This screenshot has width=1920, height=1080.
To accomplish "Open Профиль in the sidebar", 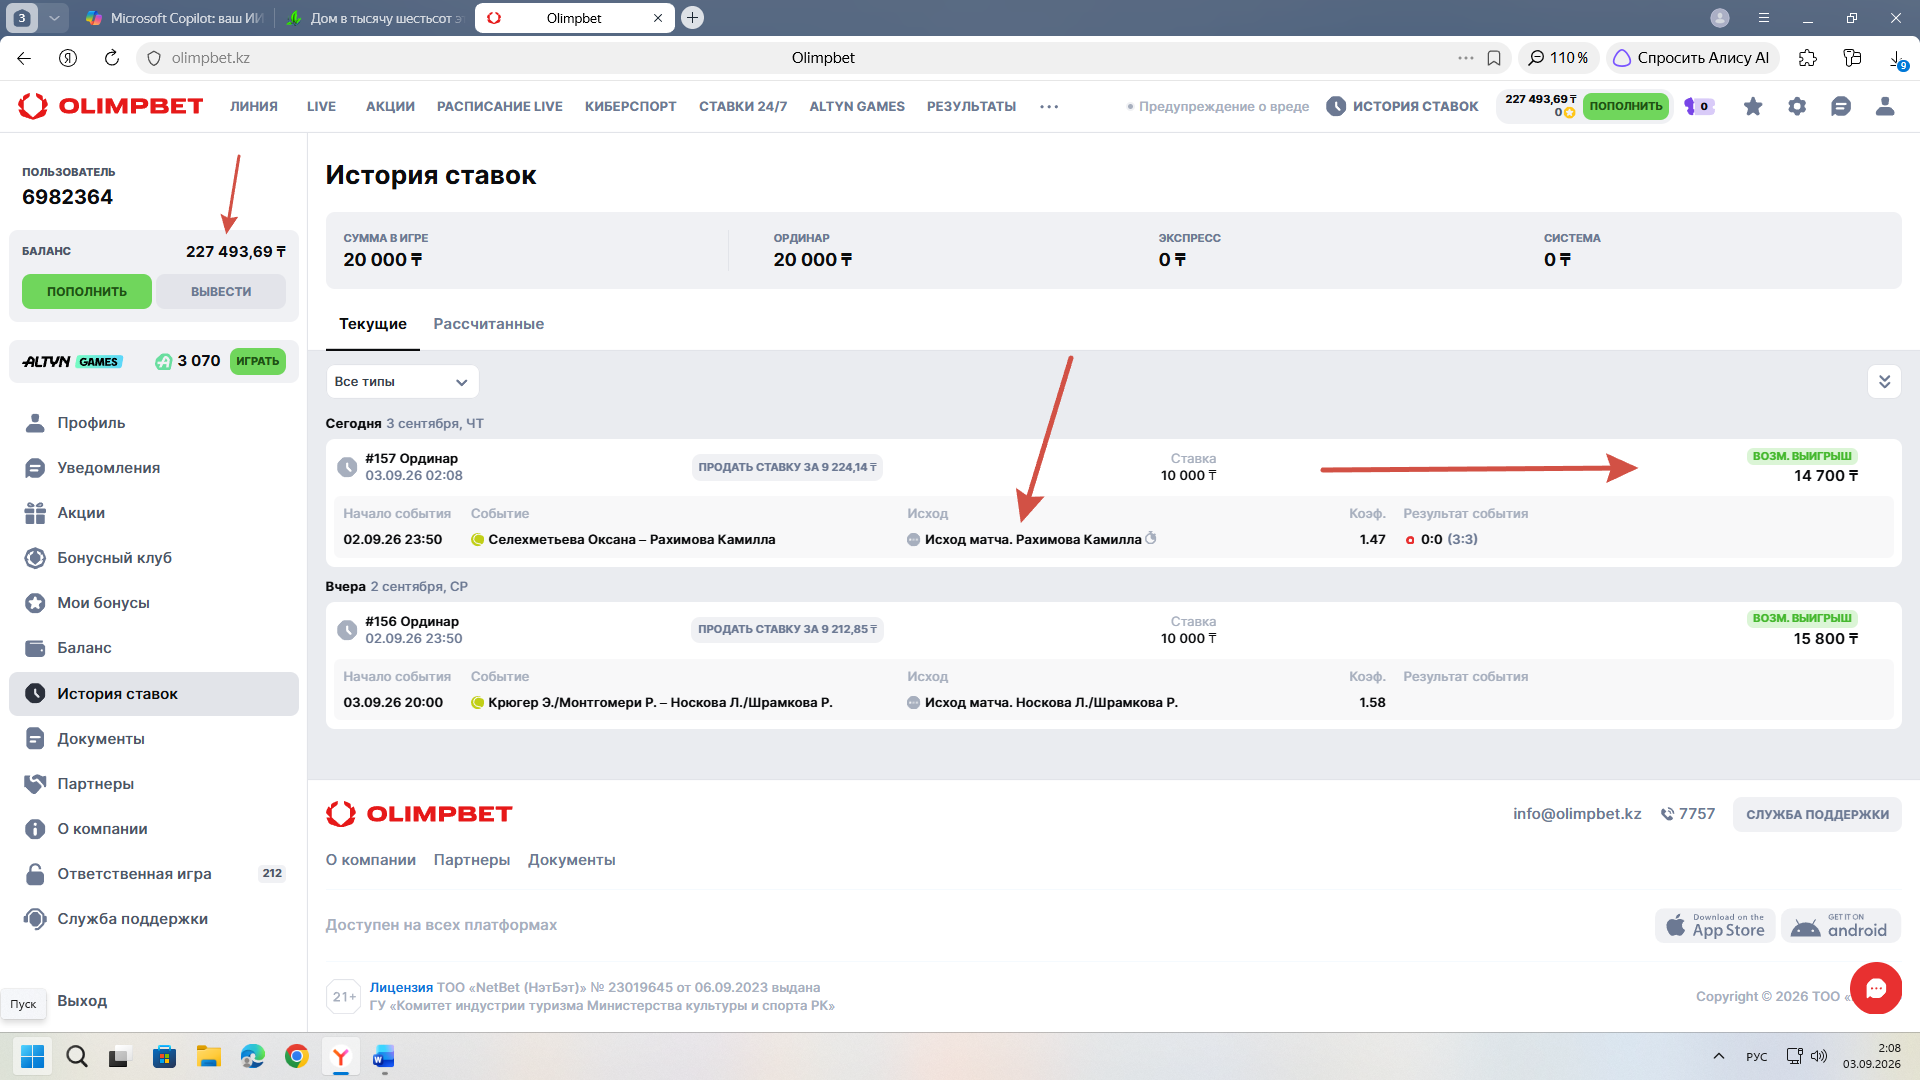I will coord(91,423).
